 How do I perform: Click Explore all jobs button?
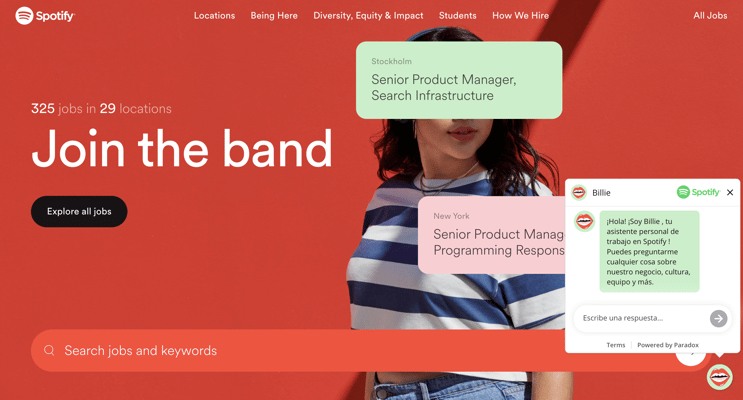pos(79,211)
